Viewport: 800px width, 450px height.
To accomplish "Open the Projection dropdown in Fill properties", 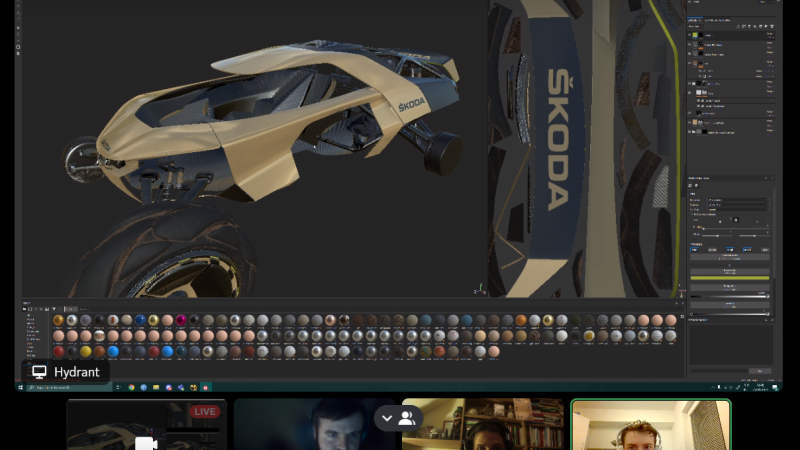I will pos(738,199).
